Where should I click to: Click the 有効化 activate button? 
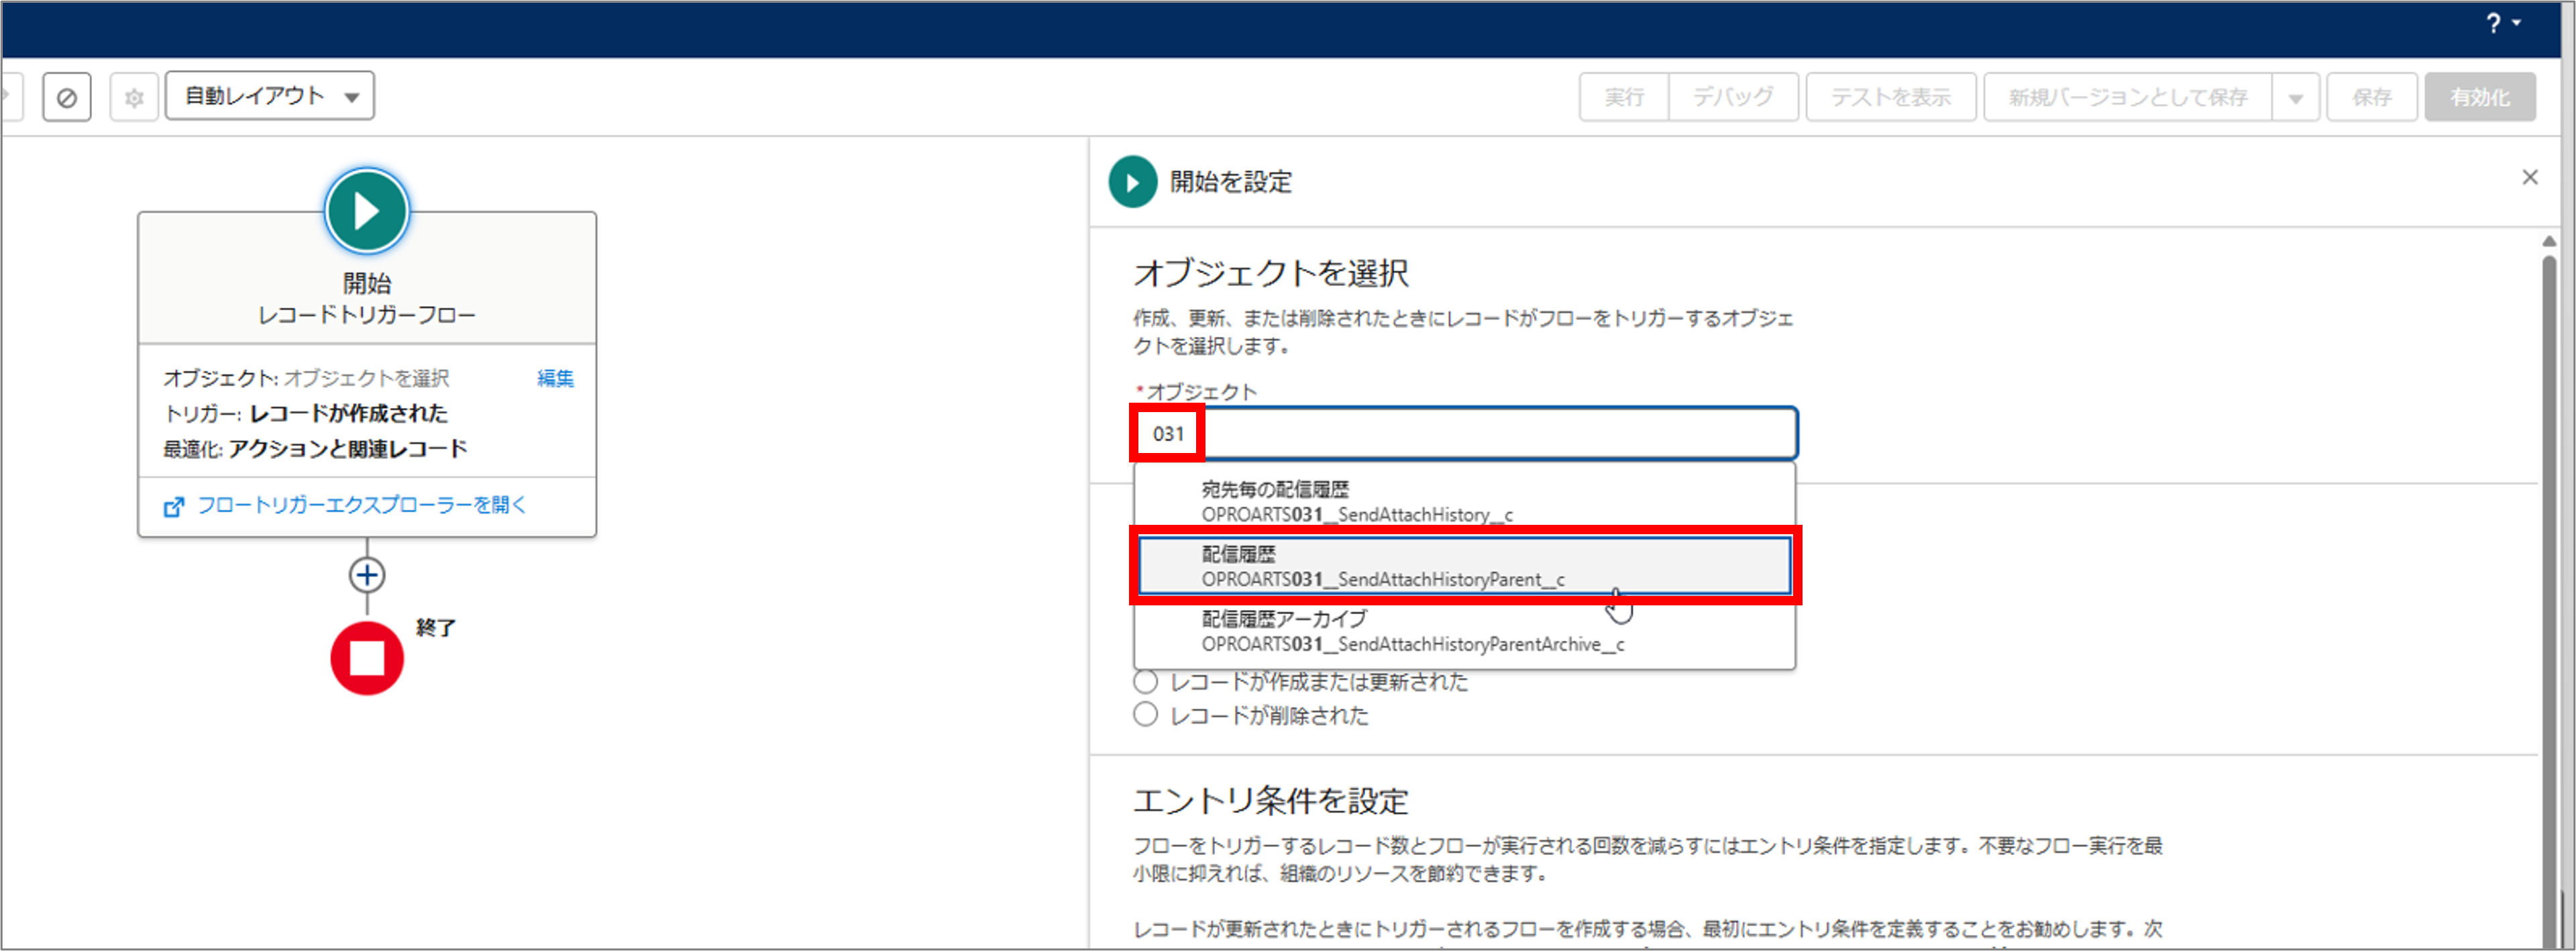pyautogui.click(x=2480, y=96)
